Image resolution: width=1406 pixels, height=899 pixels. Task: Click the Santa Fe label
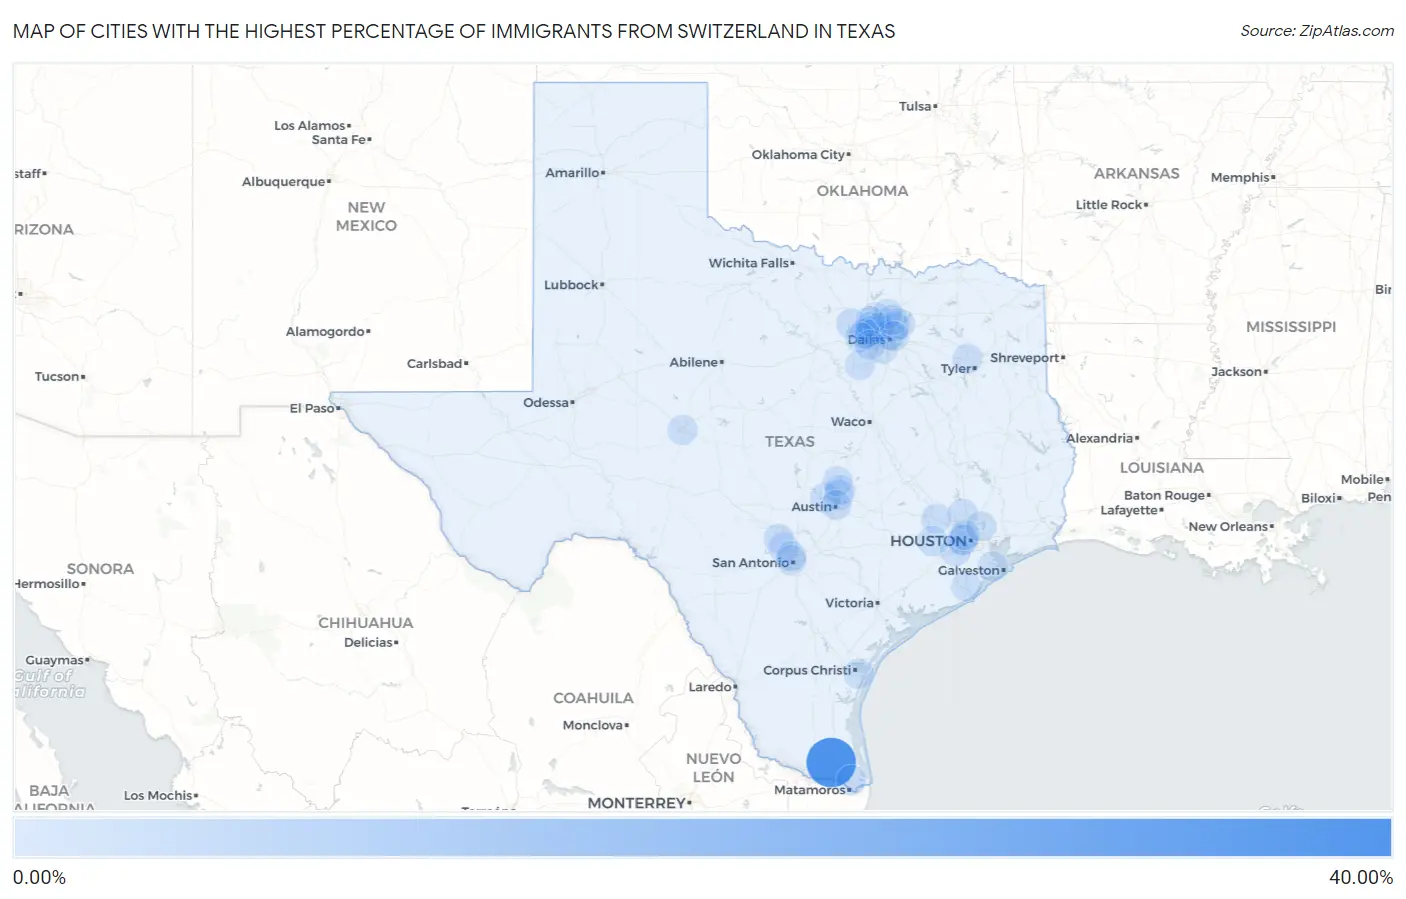339,140
